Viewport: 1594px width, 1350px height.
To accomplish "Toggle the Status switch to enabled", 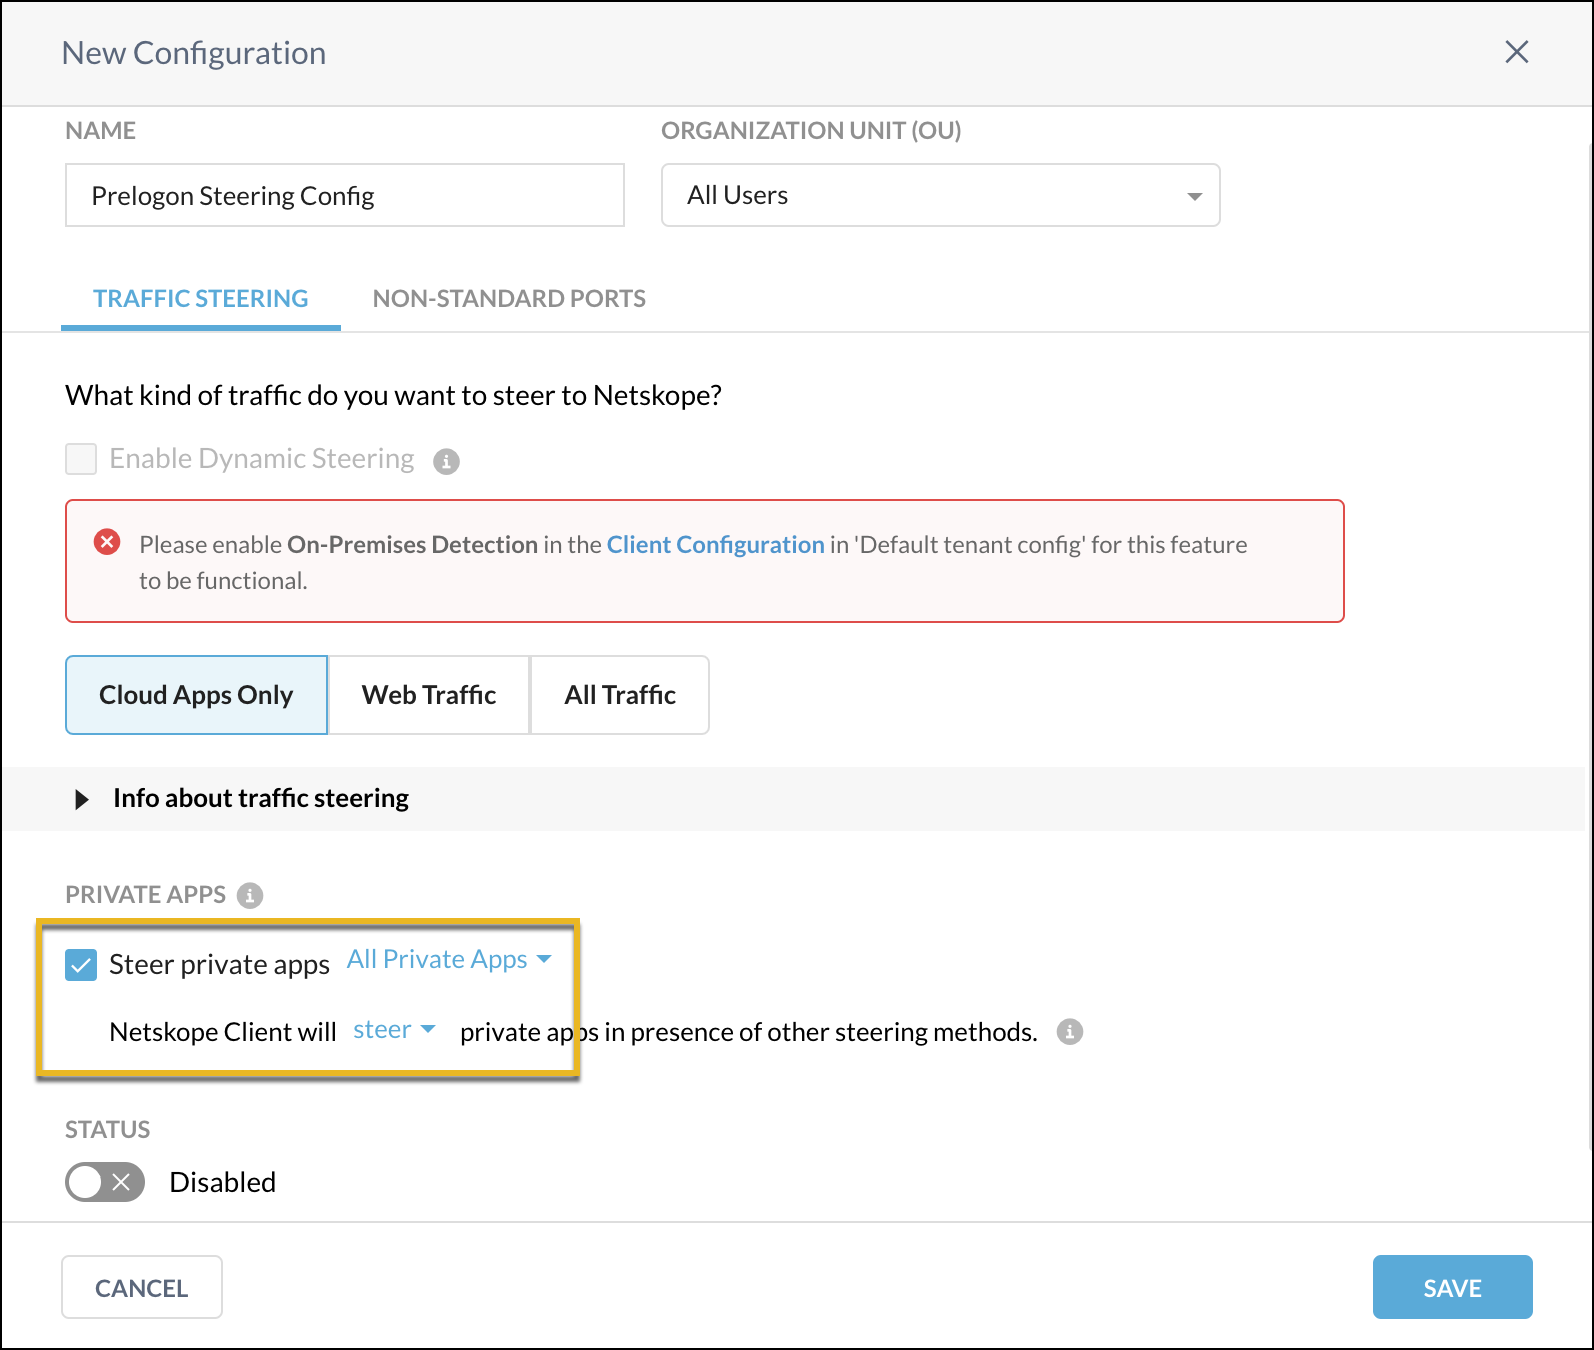I will [x=105, y=1182].
